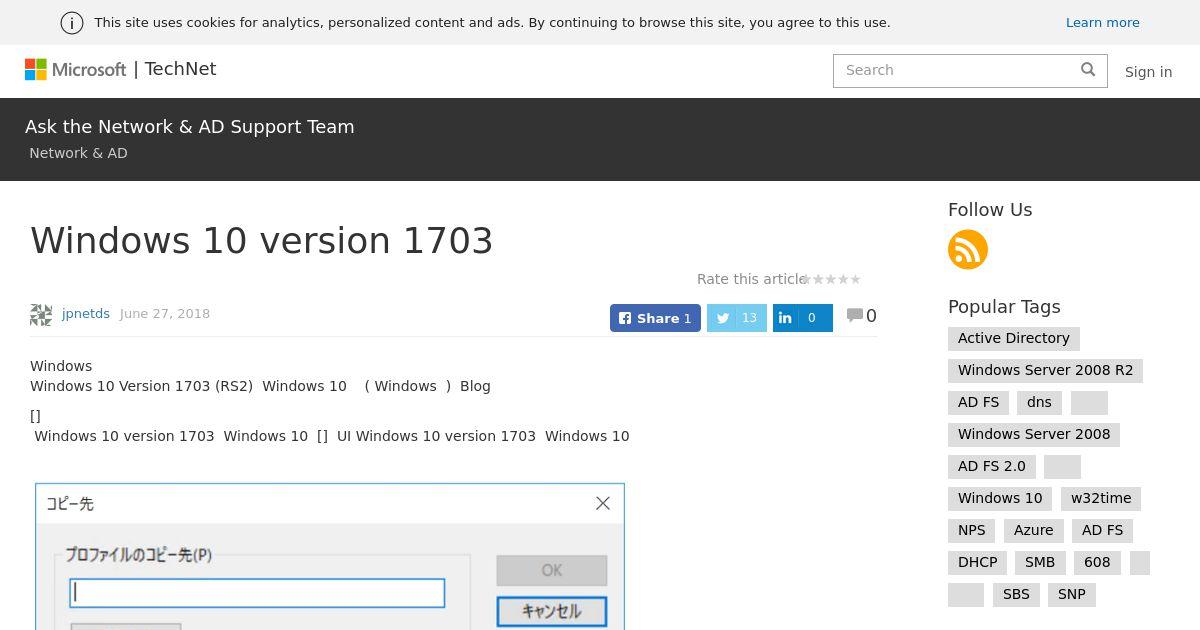Viewport: 1200px width, 630px height.
Task: Tweet the article via Twitter button
Action: click(737, 318)
